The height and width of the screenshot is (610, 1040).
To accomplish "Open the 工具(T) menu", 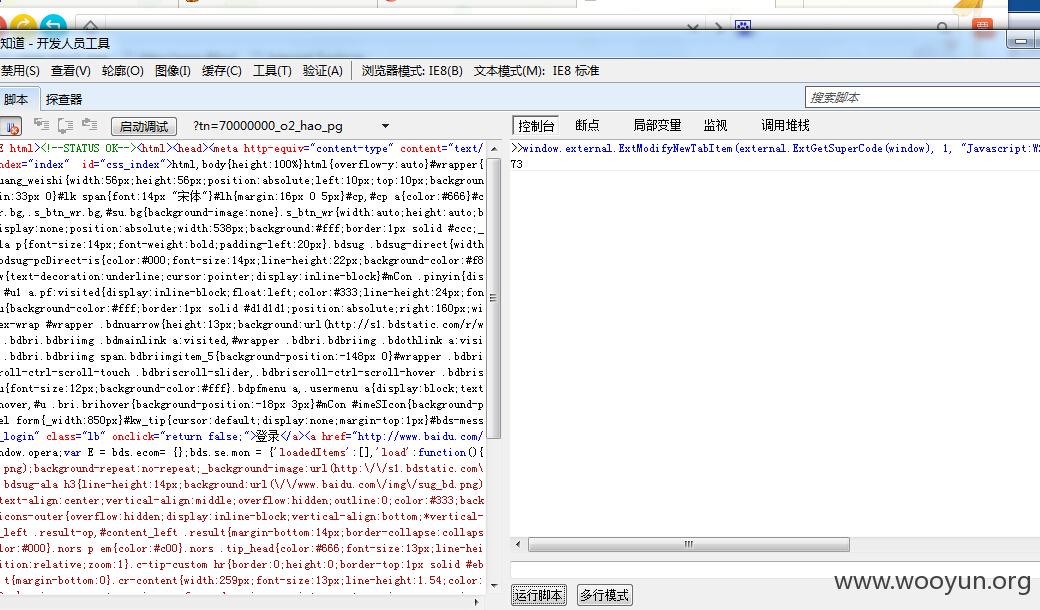I will click(272, 71).
